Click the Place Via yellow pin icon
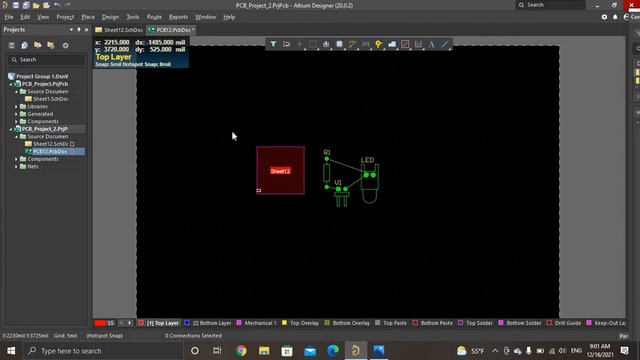640x360 pixels. (x=378, y=44)
